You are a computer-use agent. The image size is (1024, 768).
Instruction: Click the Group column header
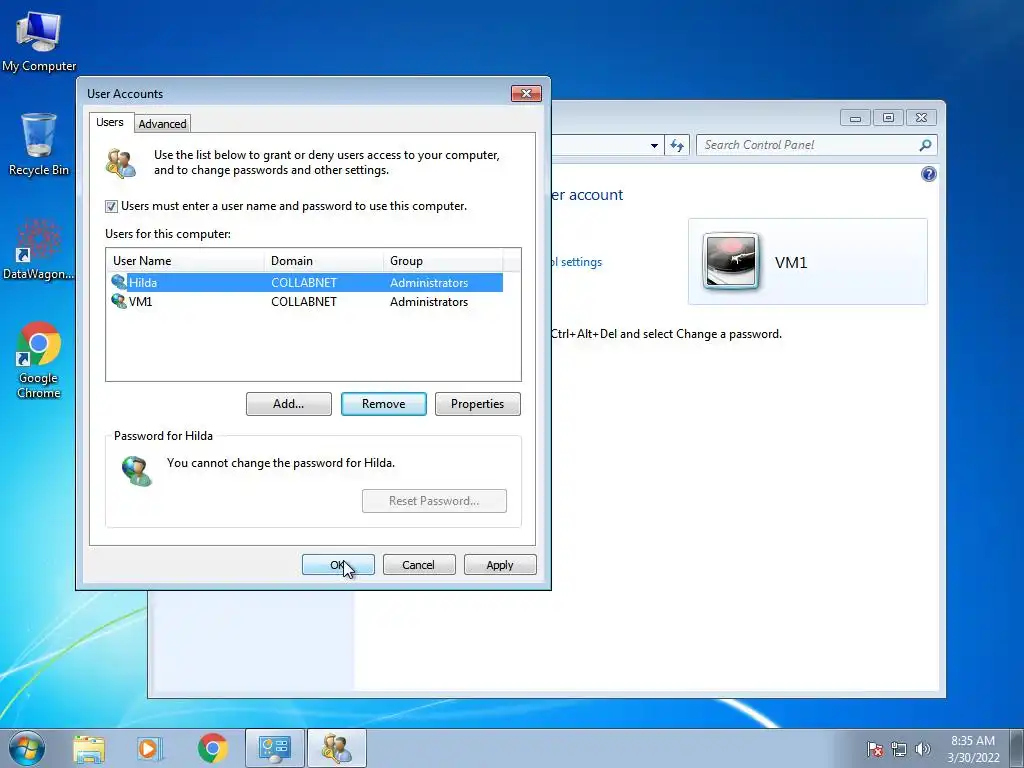click(x=443, y=261)
